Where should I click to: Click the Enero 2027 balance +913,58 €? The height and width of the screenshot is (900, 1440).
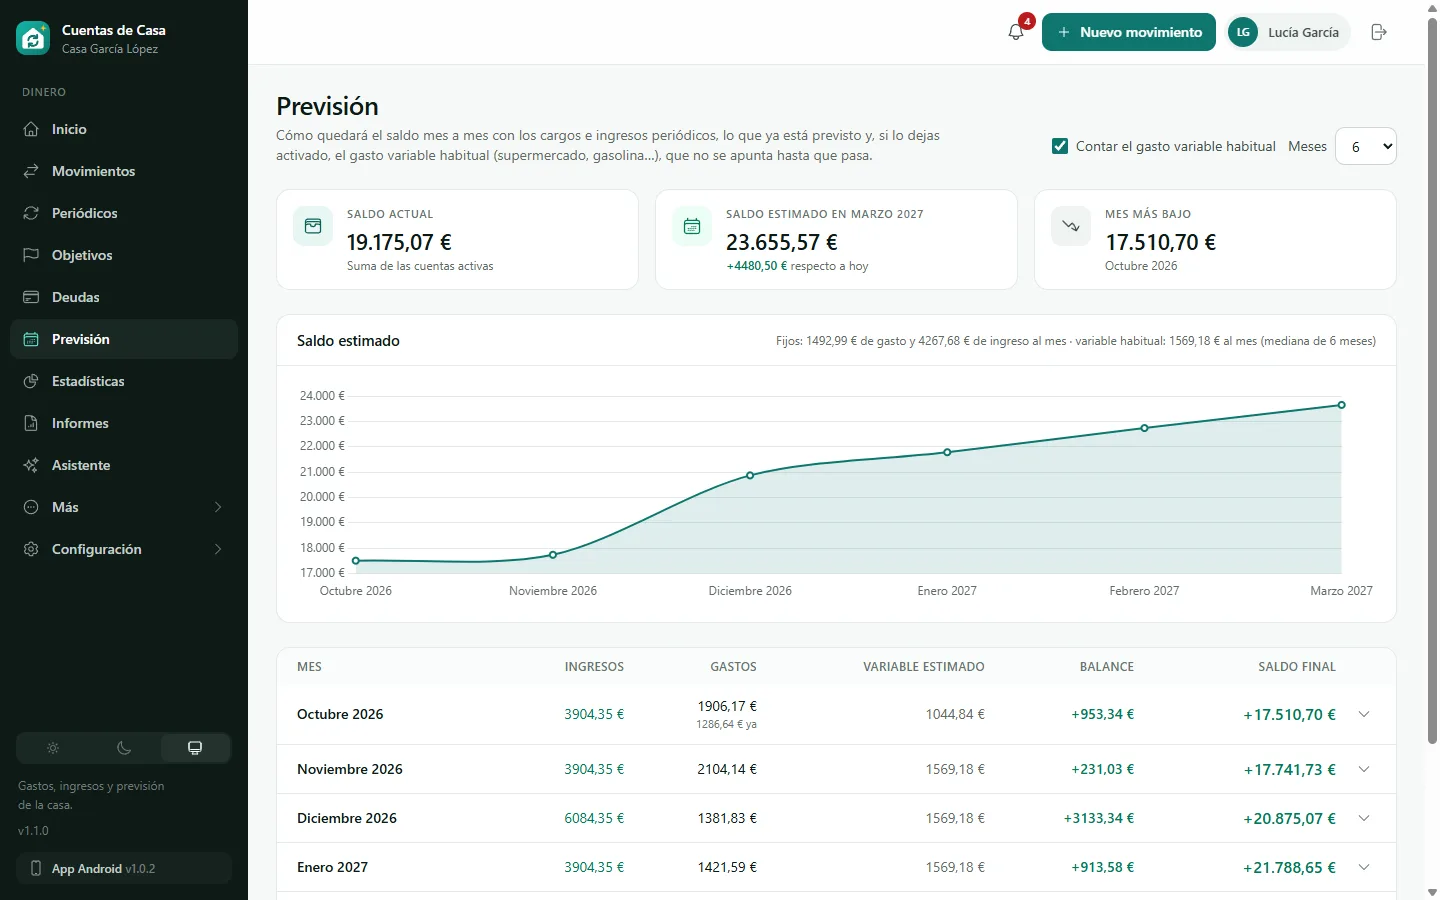(1102, 867)
